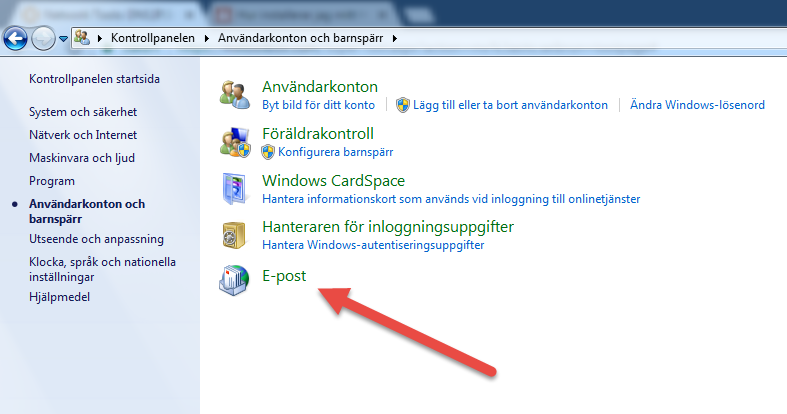Click the blue Back arrow button
This screenshot has width=787, height=414.
[15, 39]
